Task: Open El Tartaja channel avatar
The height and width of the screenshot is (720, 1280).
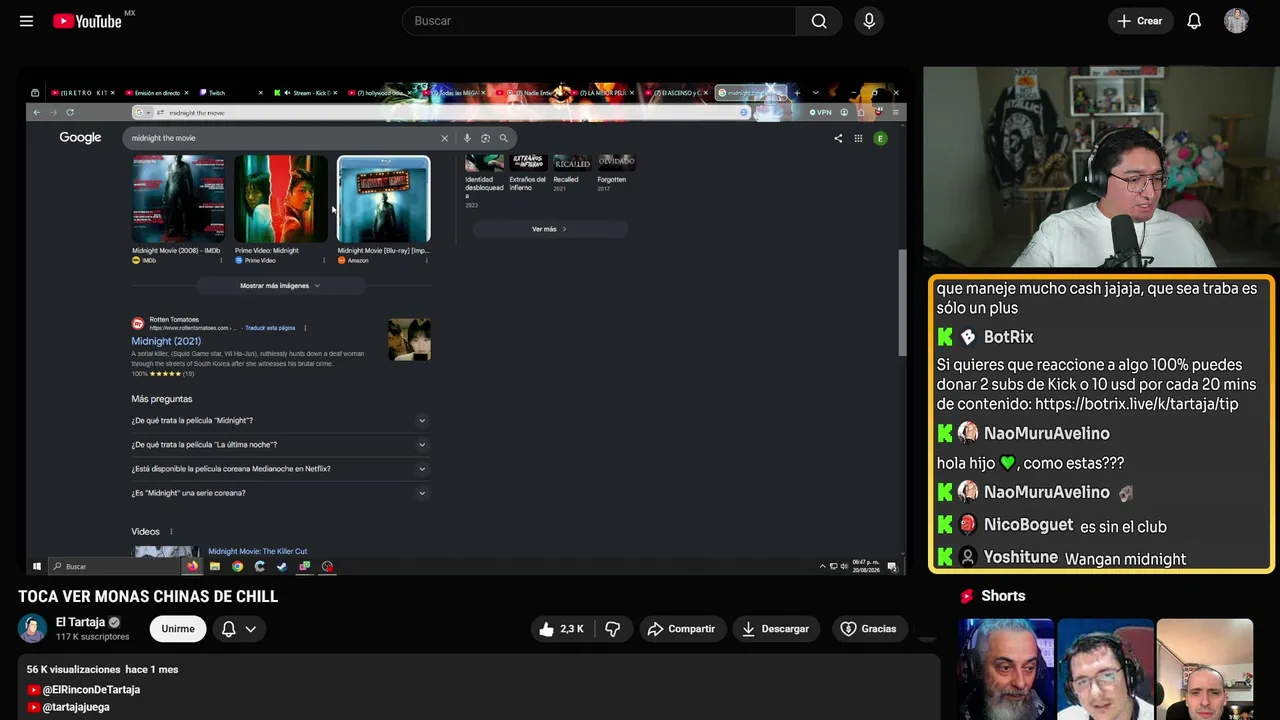Action: click(x=33, y=629)
